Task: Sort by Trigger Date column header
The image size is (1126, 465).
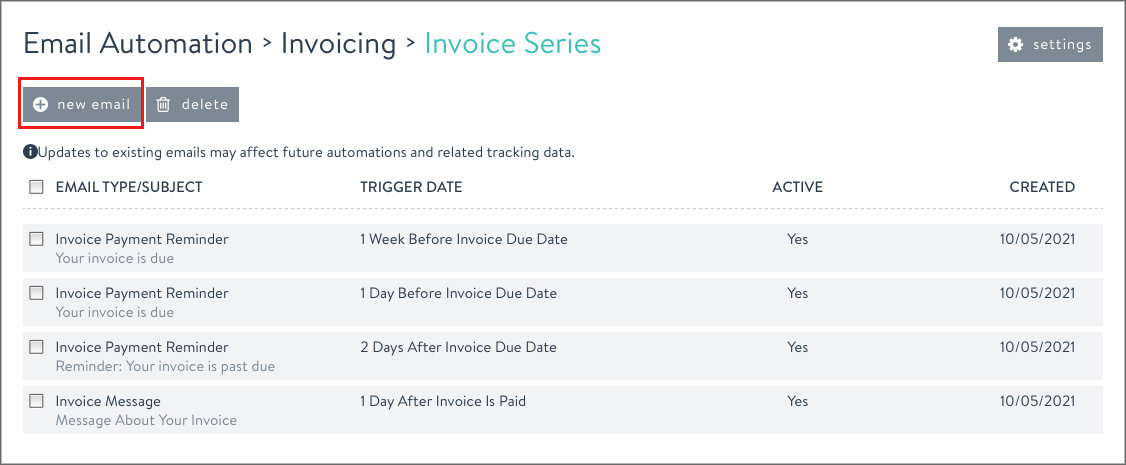Action: point(411,187)
